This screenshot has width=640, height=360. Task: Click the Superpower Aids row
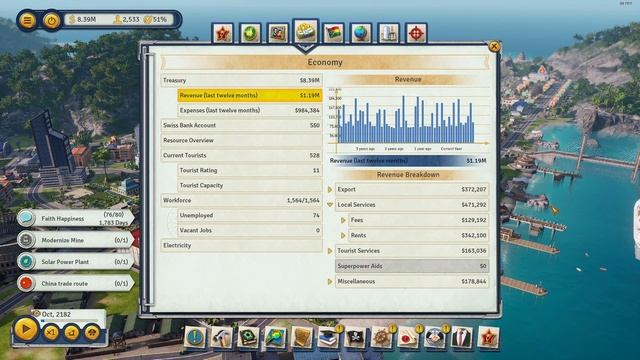pos(412,266)
